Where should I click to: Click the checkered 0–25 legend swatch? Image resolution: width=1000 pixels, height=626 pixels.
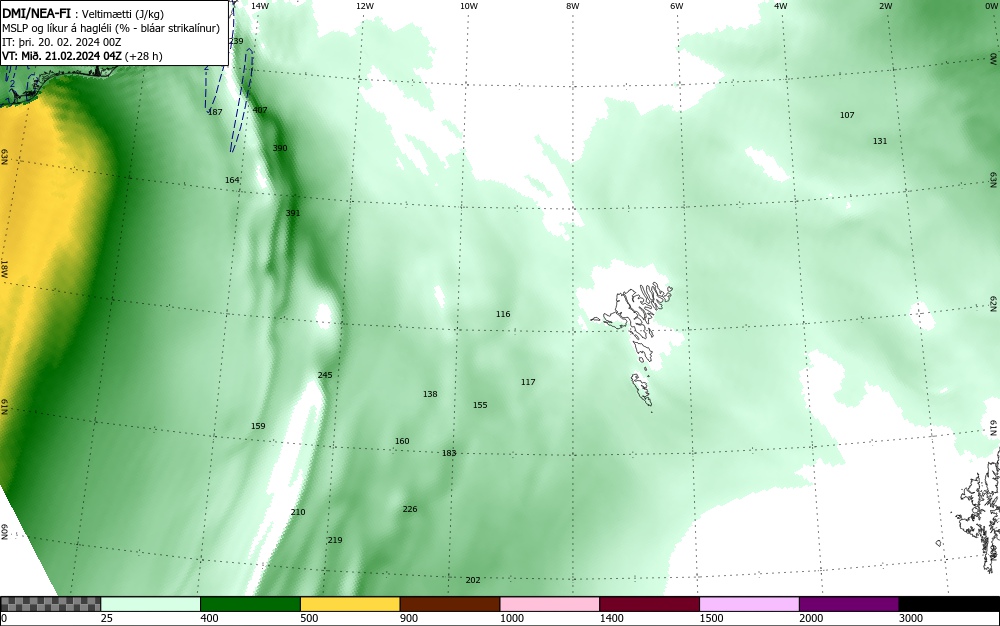coord(50,604)
